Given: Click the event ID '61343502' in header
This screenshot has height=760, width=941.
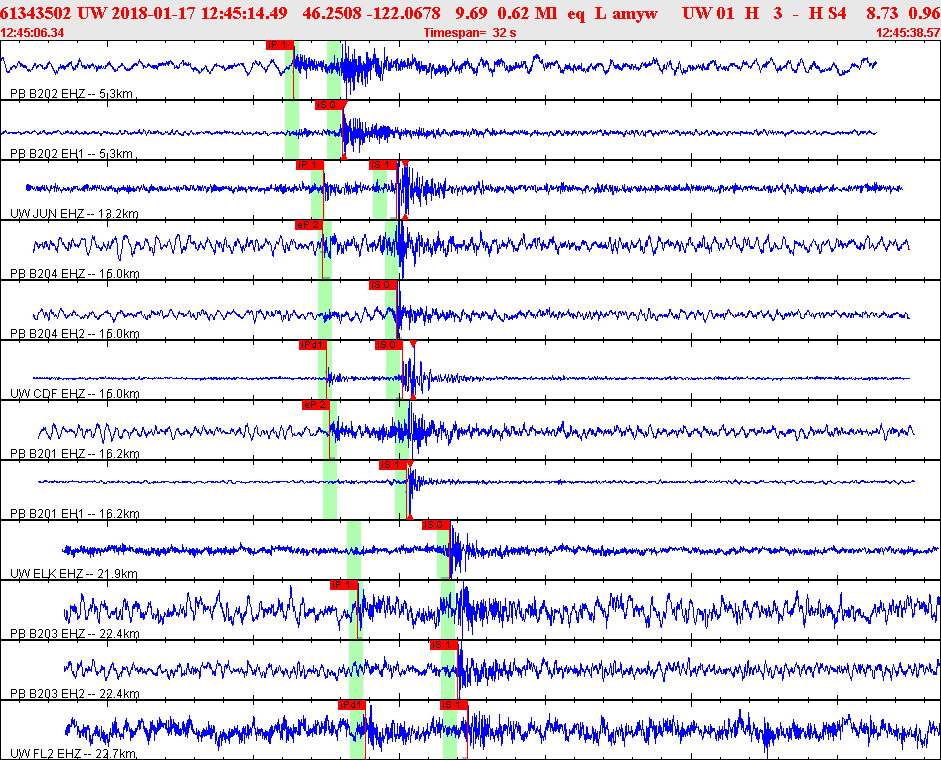Looking at the screenshot, I should click(x=35, y=13).
